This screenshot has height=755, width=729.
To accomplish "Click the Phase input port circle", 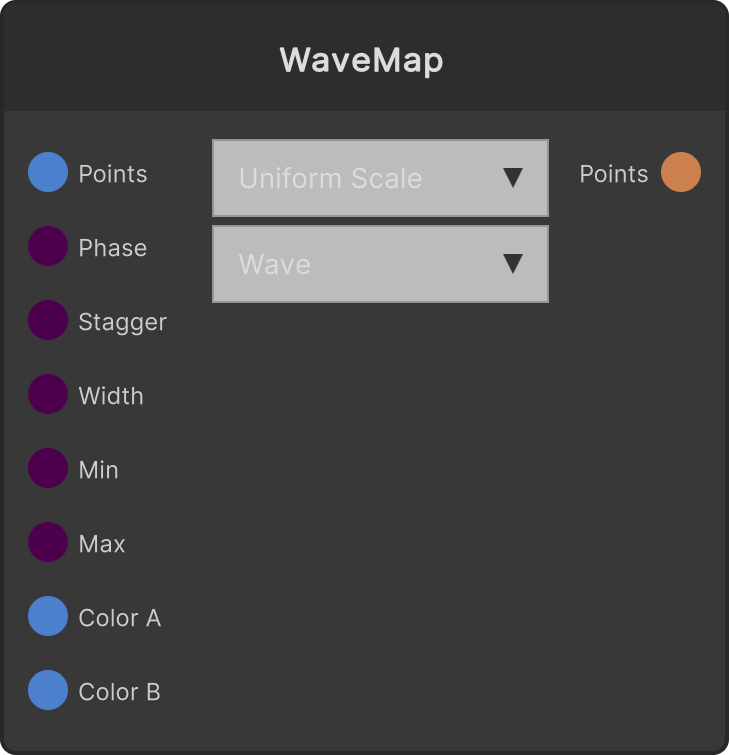I will [48, 246].
